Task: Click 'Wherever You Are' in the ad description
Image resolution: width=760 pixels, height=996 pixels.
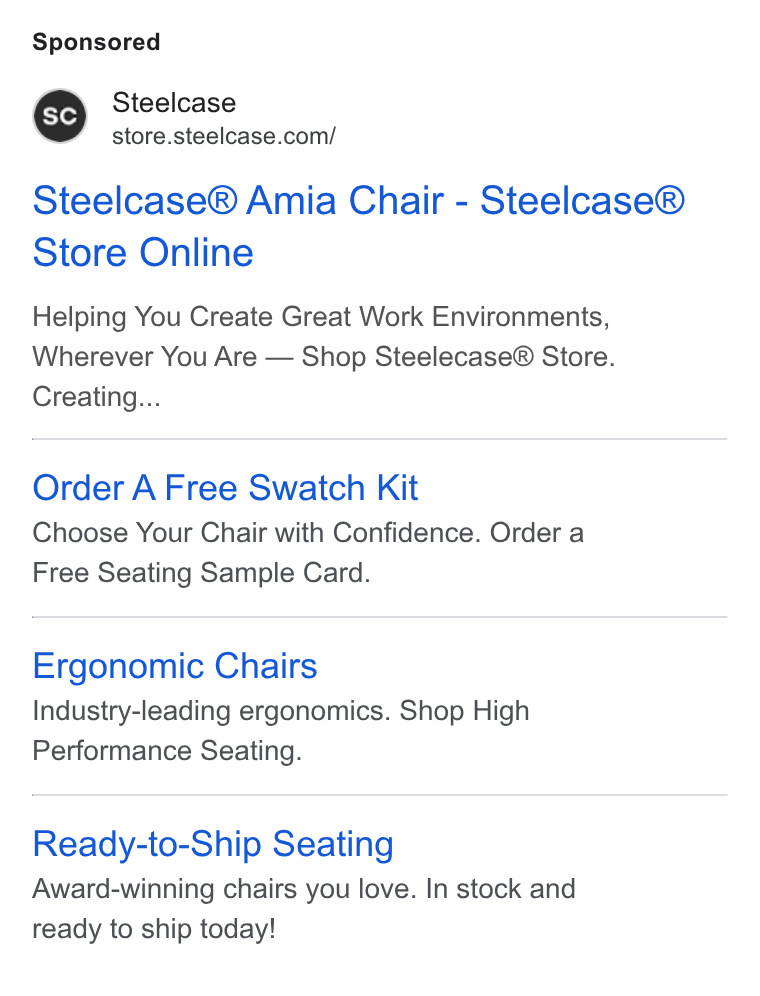Action: 145,356
